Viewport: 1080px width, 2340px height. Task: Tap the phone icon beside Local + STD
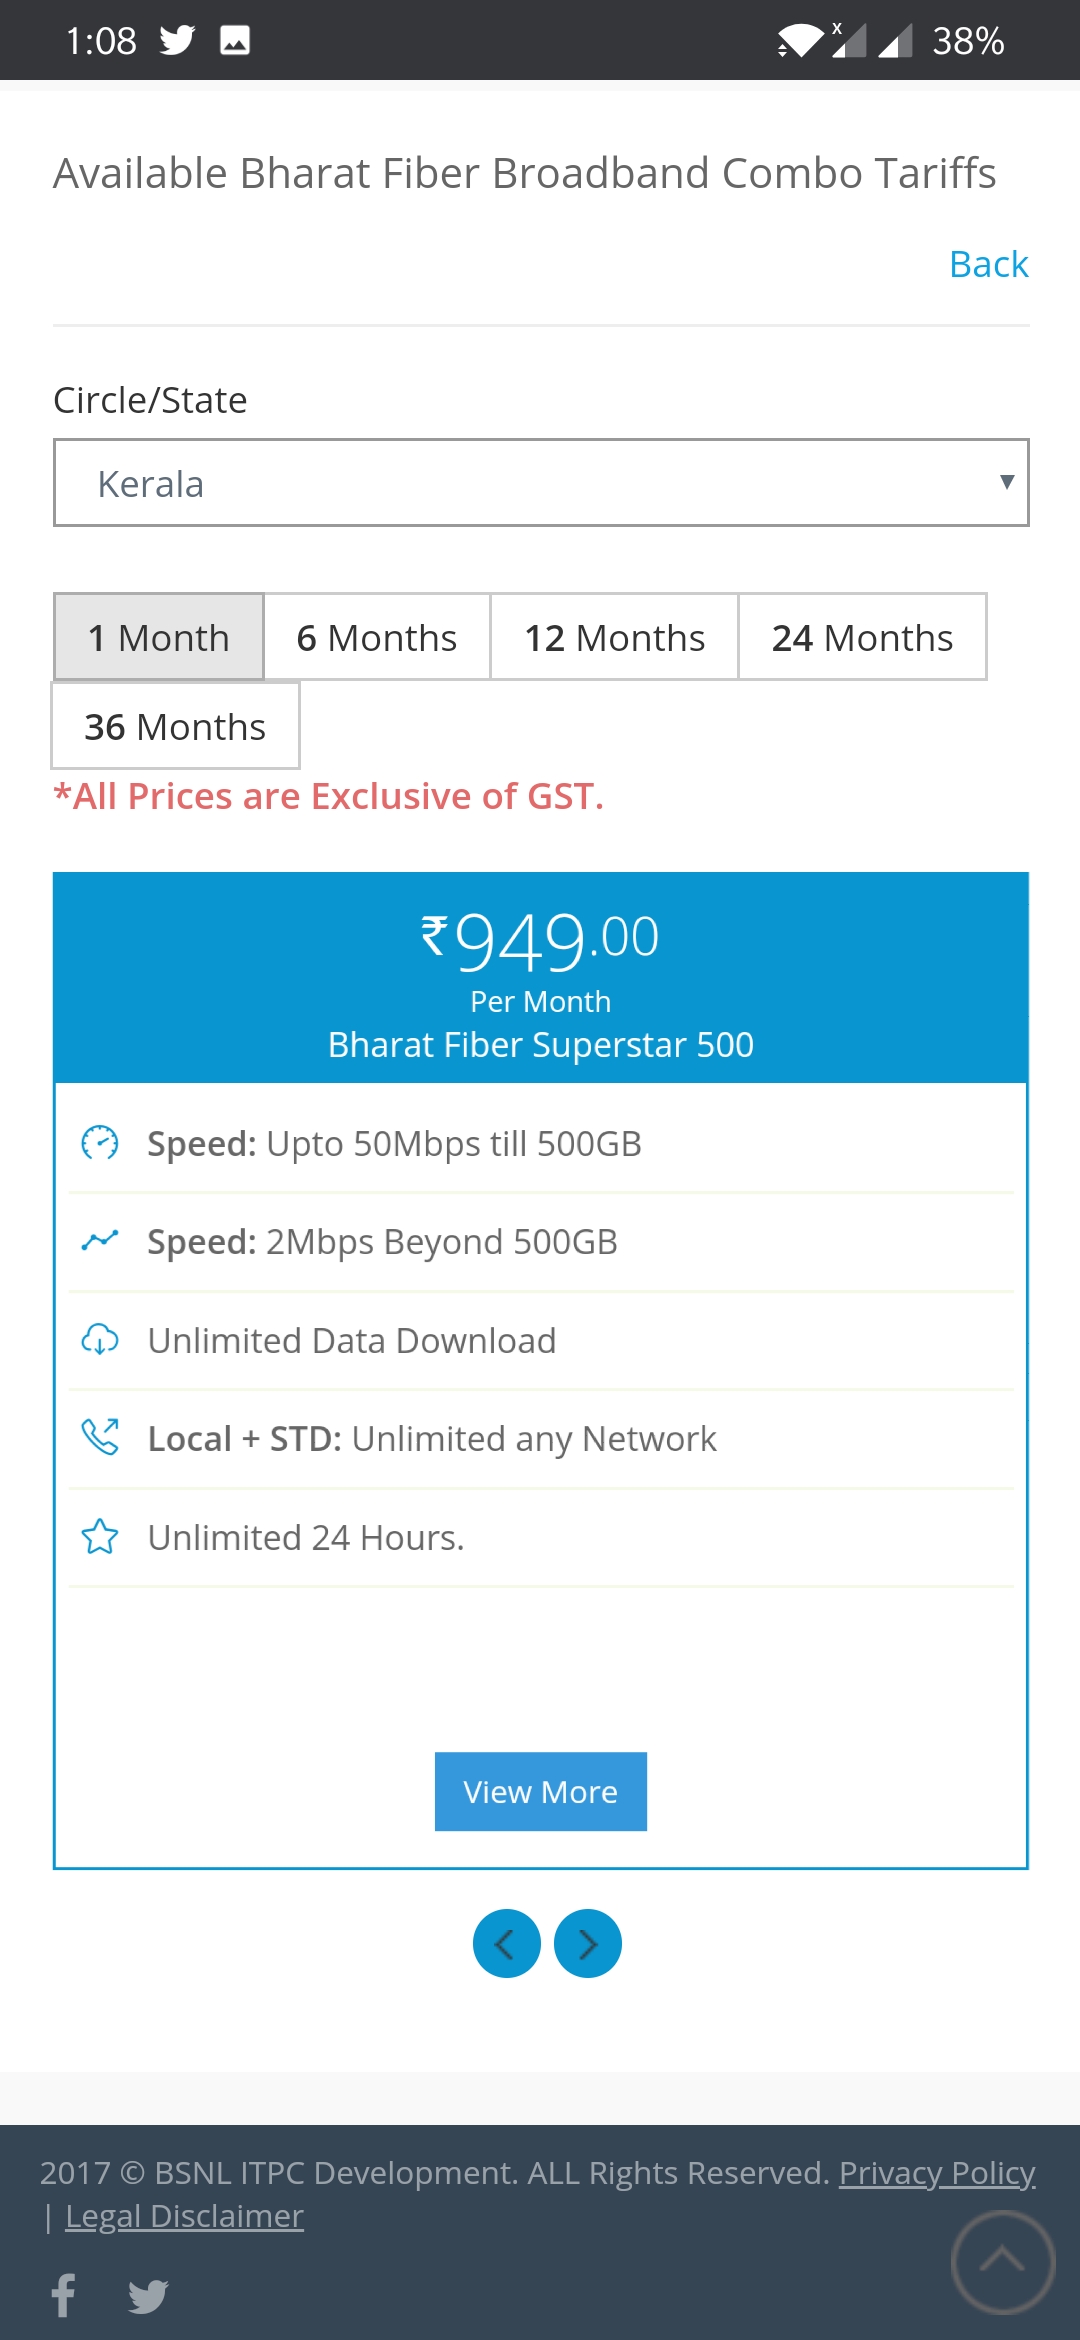point(100,1438)
